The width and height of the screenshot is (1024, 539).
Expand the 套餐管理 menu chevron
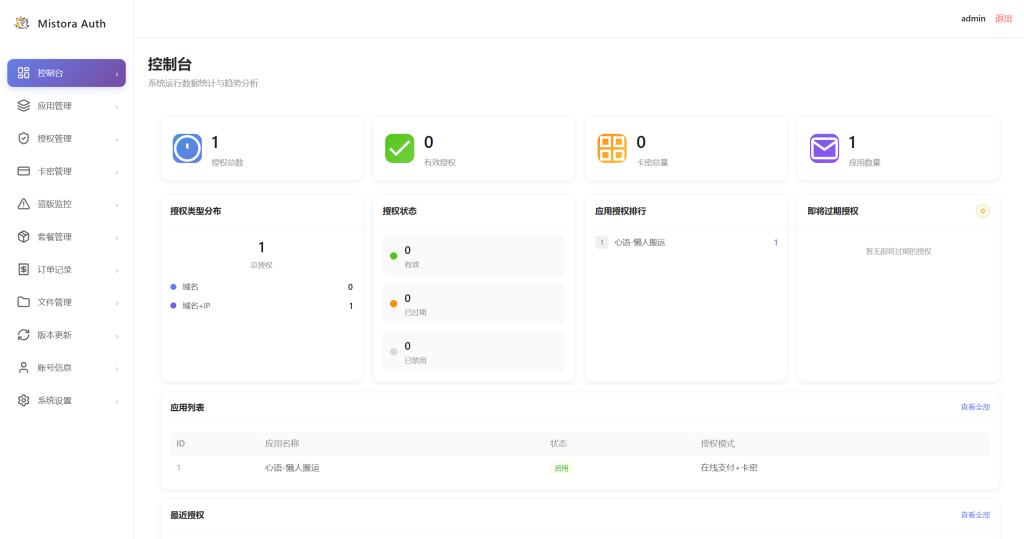(x=117, y=237)
